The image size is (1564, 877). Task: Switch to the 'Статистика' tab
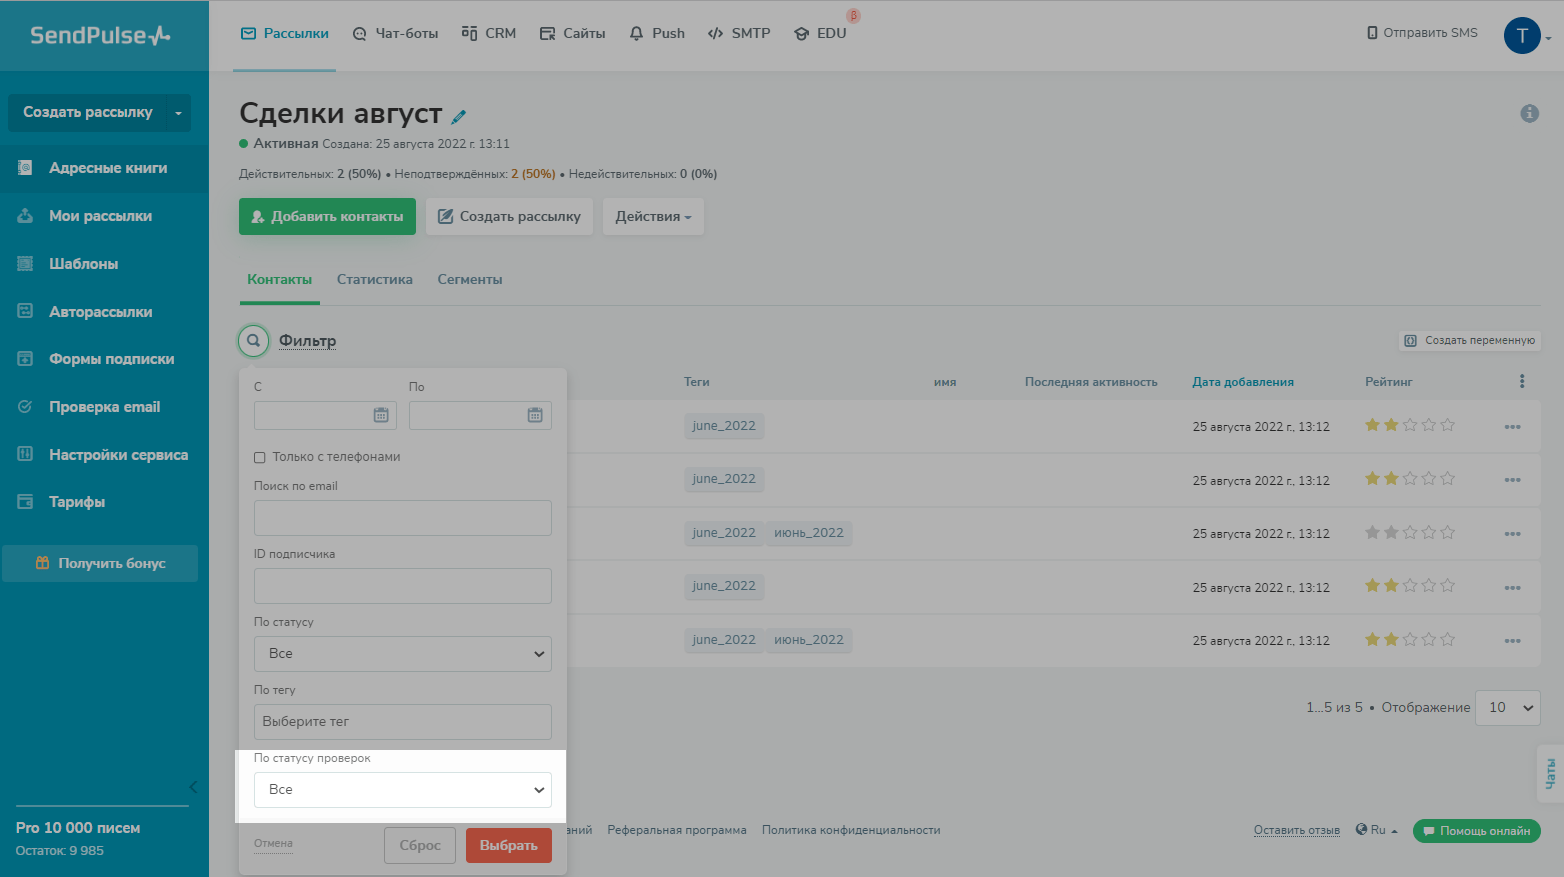(x=374, y=280)
